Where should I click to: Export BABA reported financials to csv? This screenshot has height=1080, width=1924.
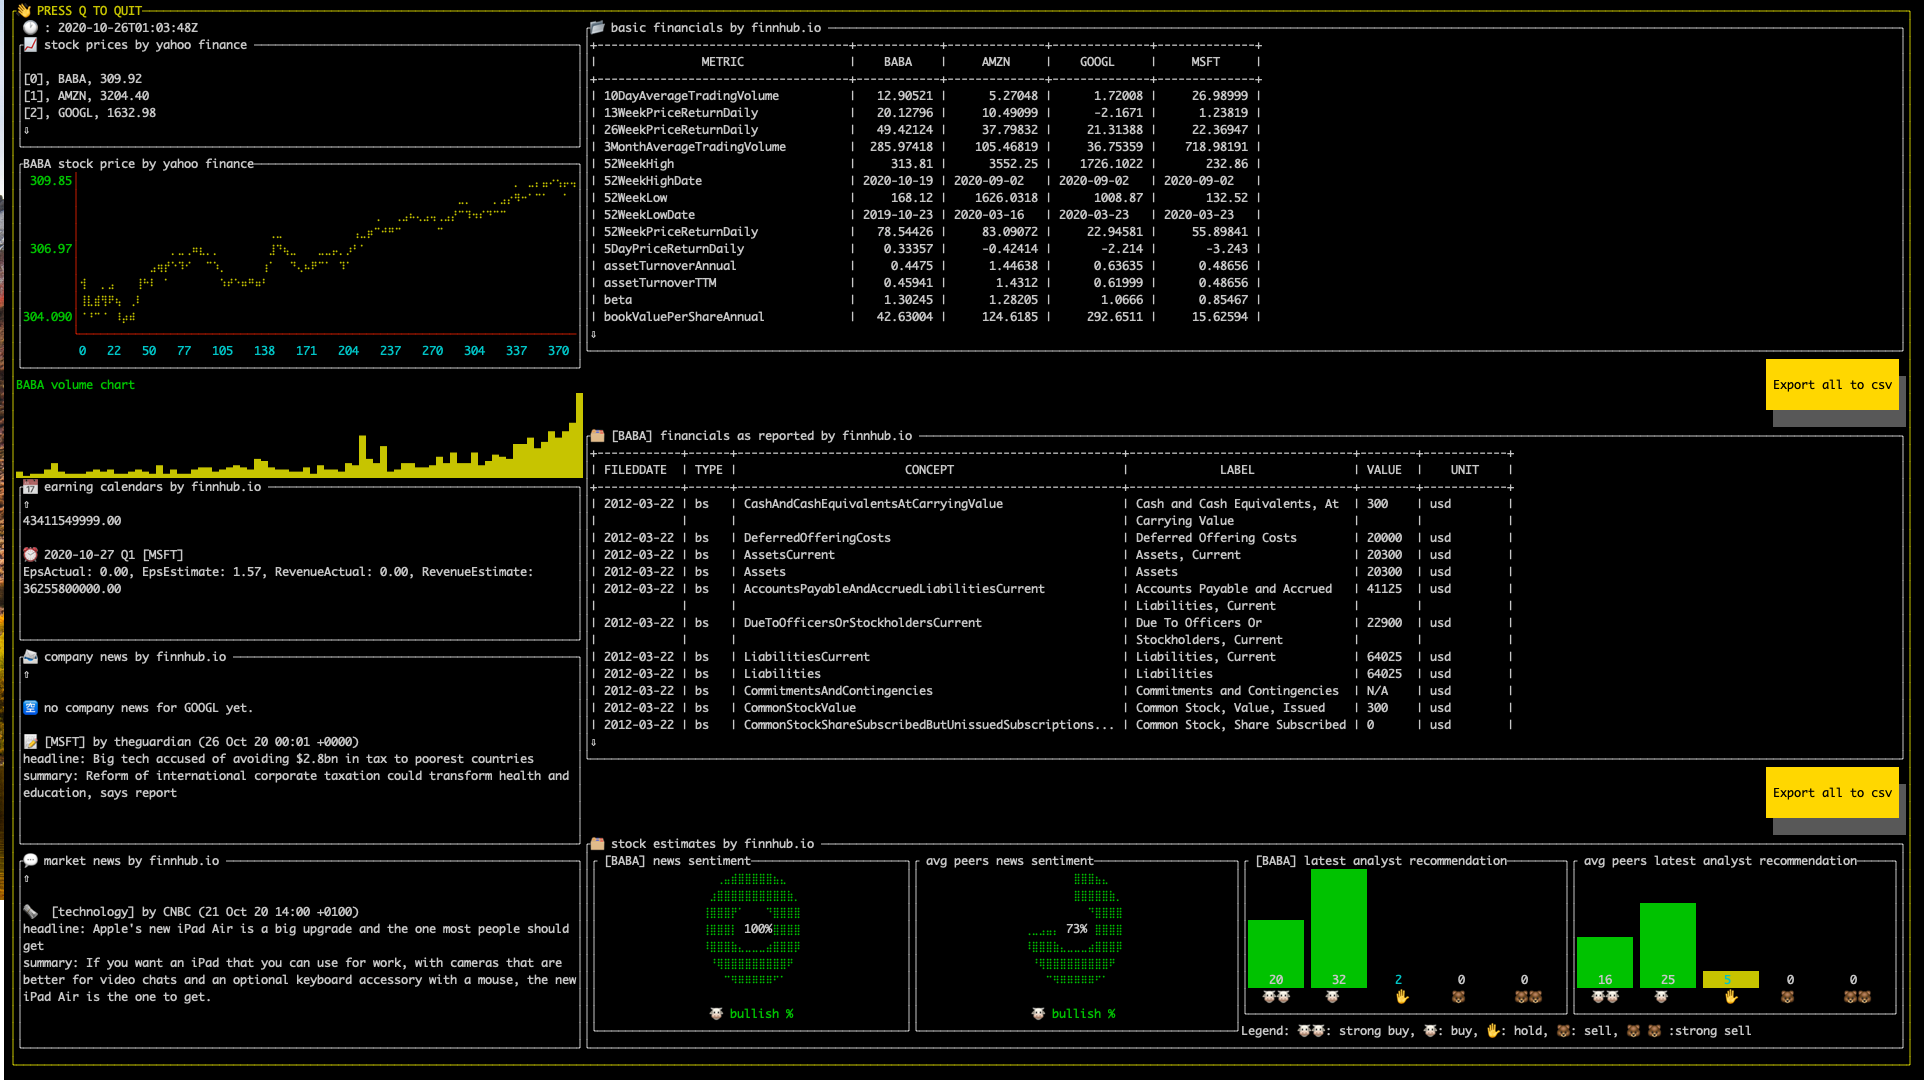click(x=1831, y=793)
